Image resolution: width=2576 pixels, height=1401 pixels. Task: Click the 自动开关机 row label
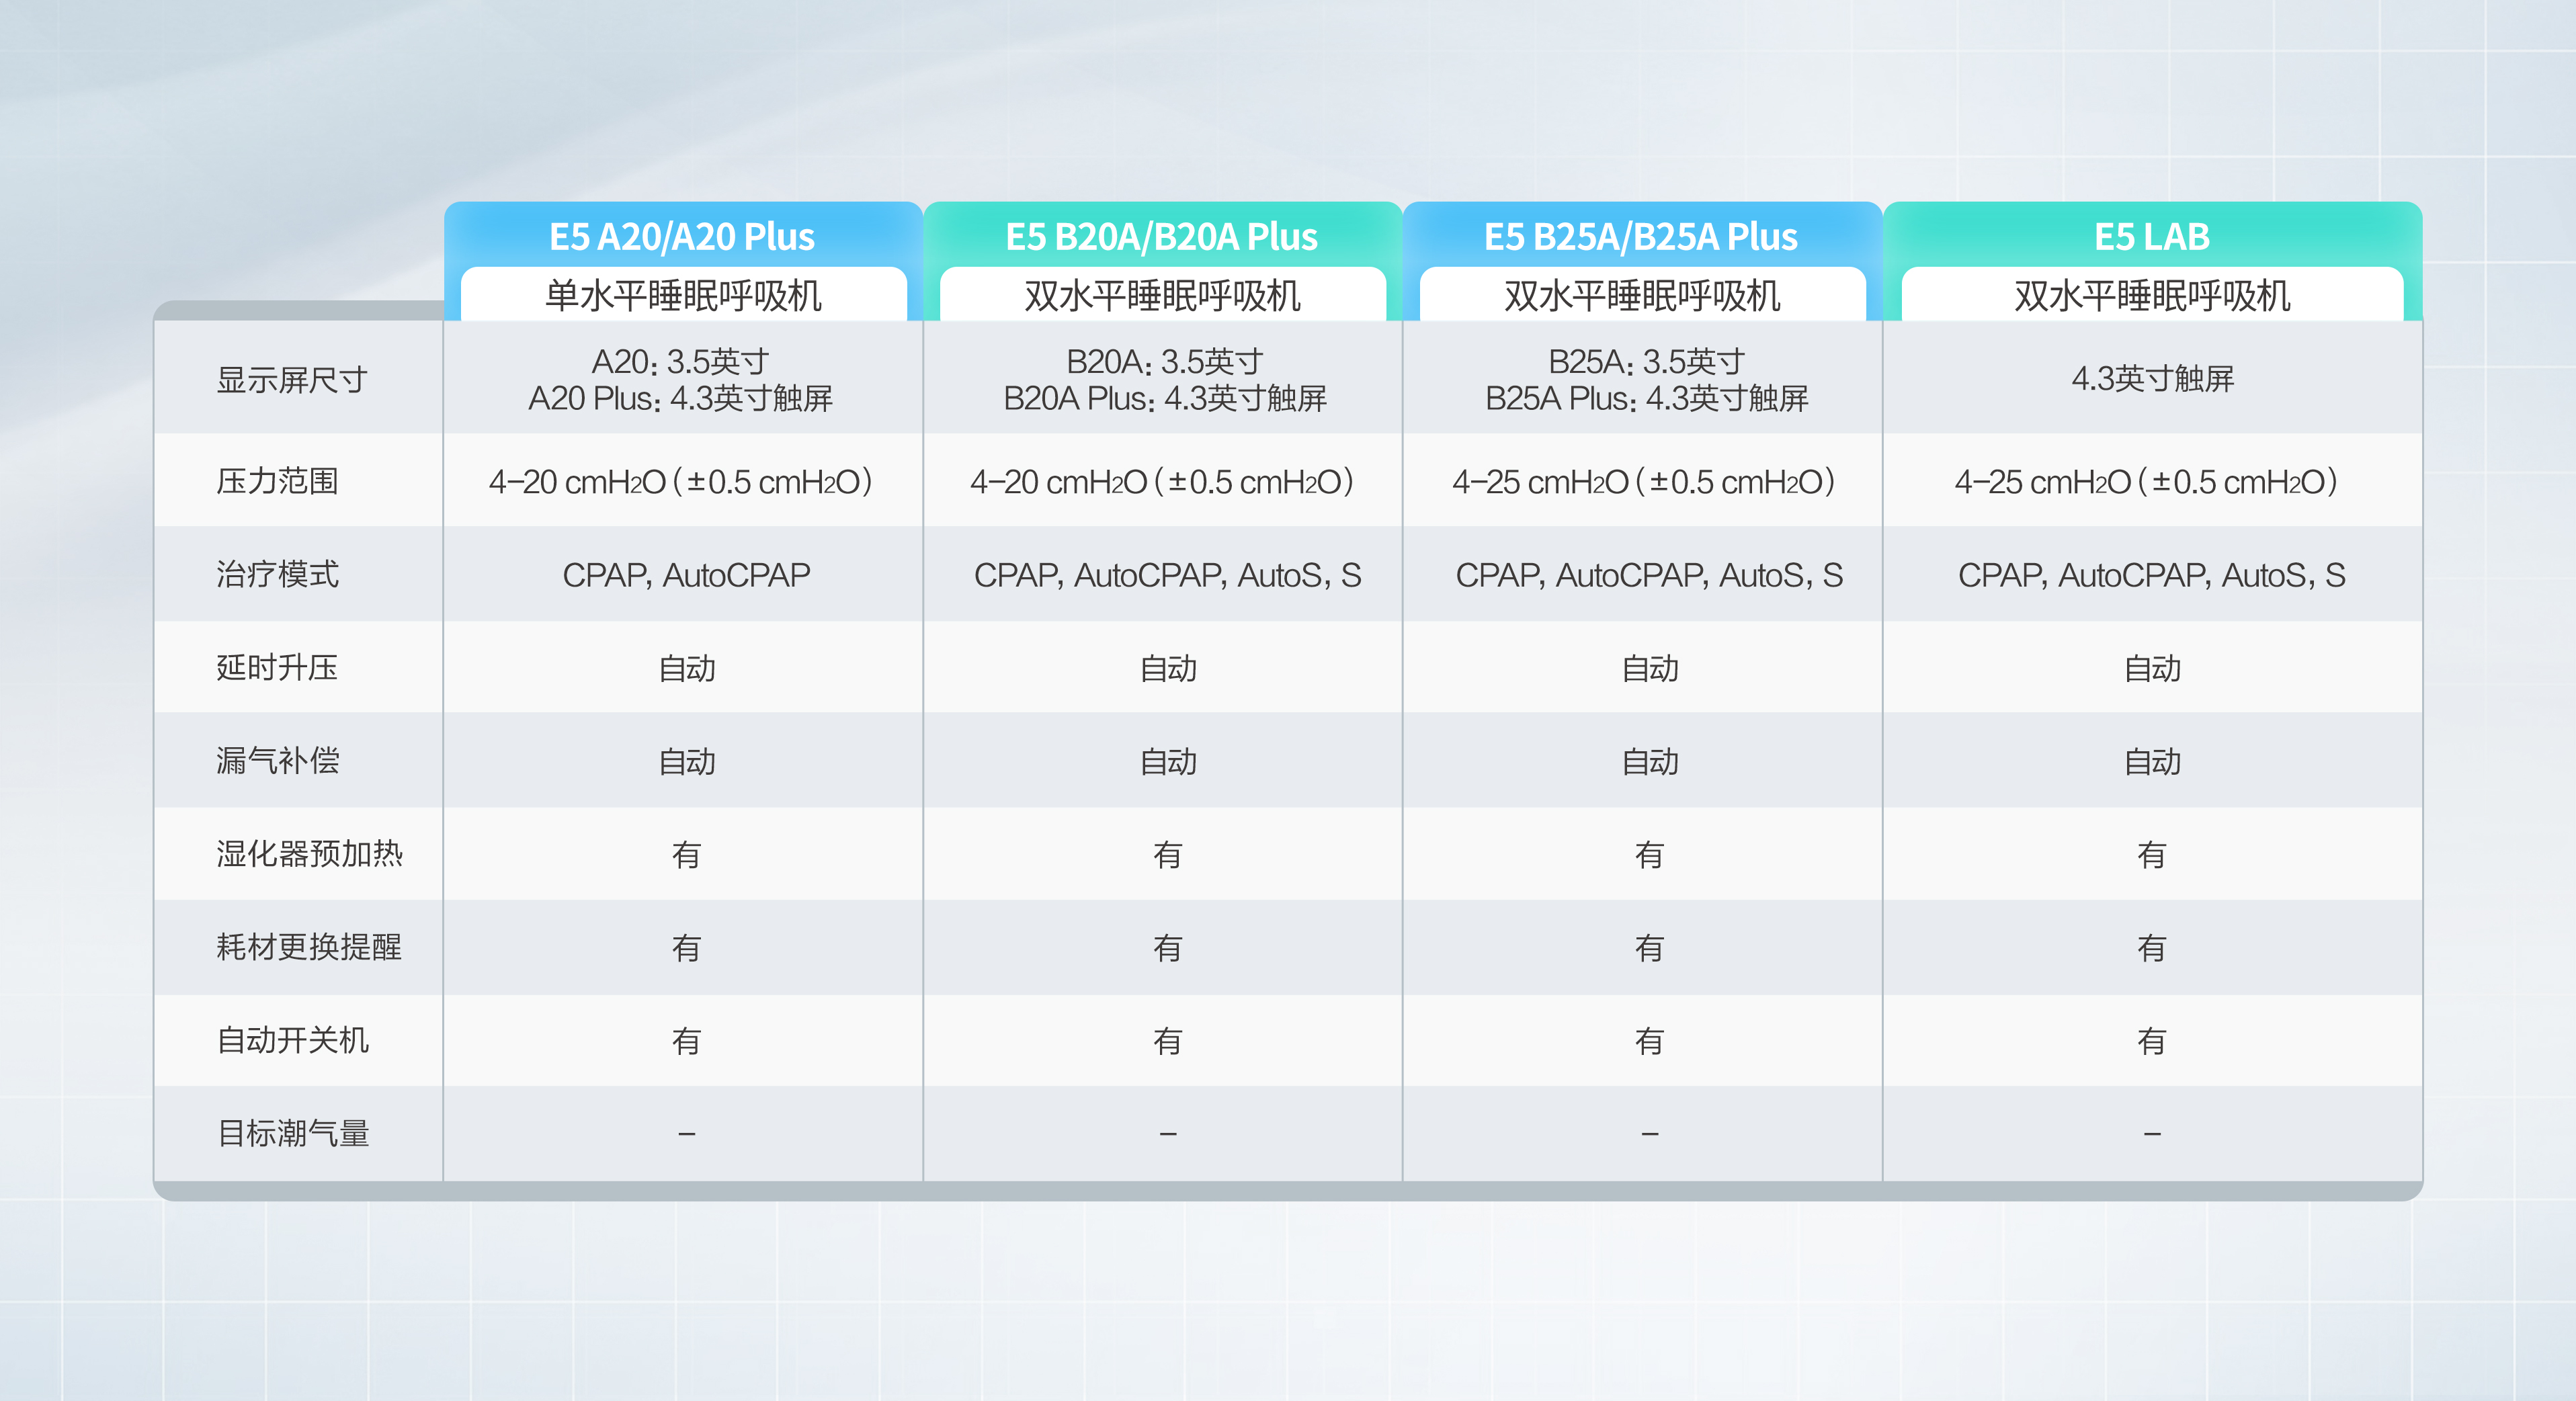point(293,1040)
